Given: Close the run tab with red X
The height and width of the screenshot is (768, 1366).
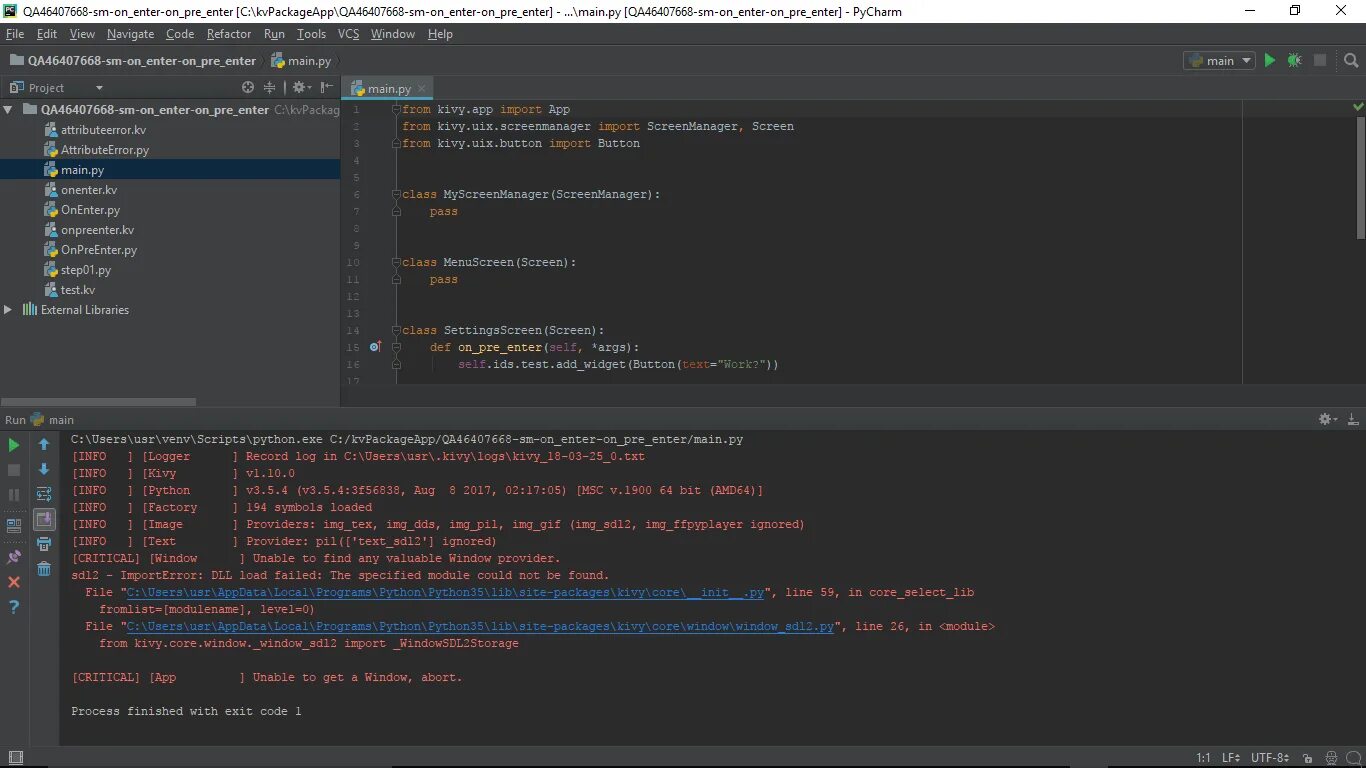Looking at the screenshot, I should click(14, 581).
